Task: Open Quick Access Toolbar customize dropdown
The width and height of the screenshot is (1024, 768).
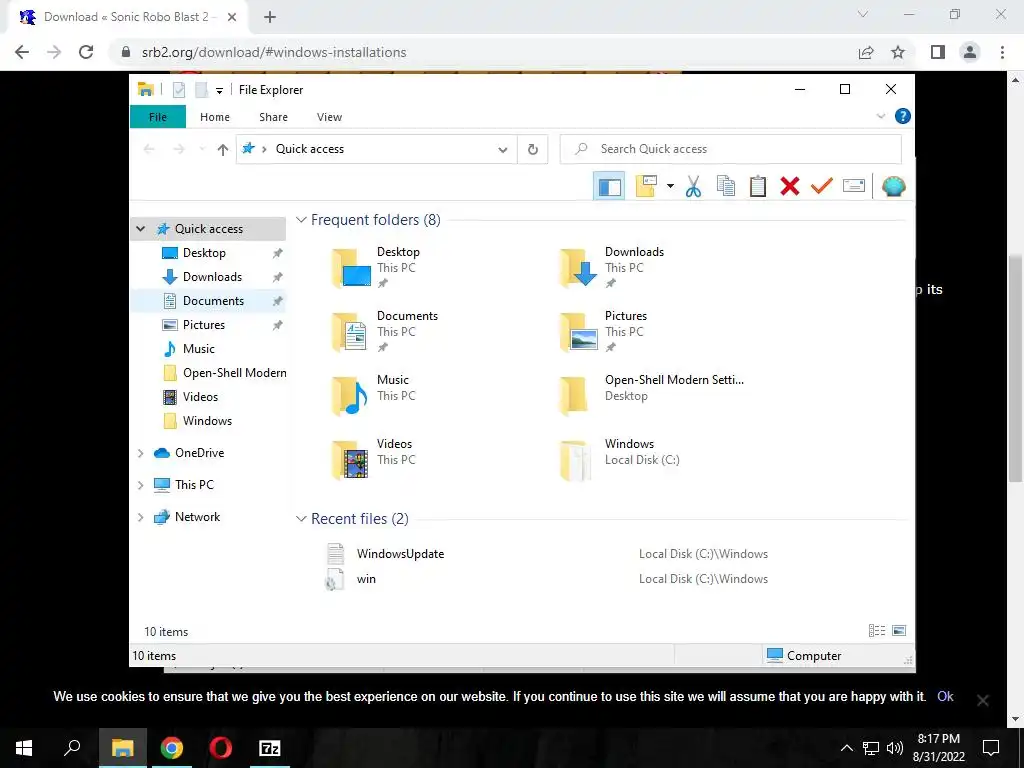Action: [219, 90]
